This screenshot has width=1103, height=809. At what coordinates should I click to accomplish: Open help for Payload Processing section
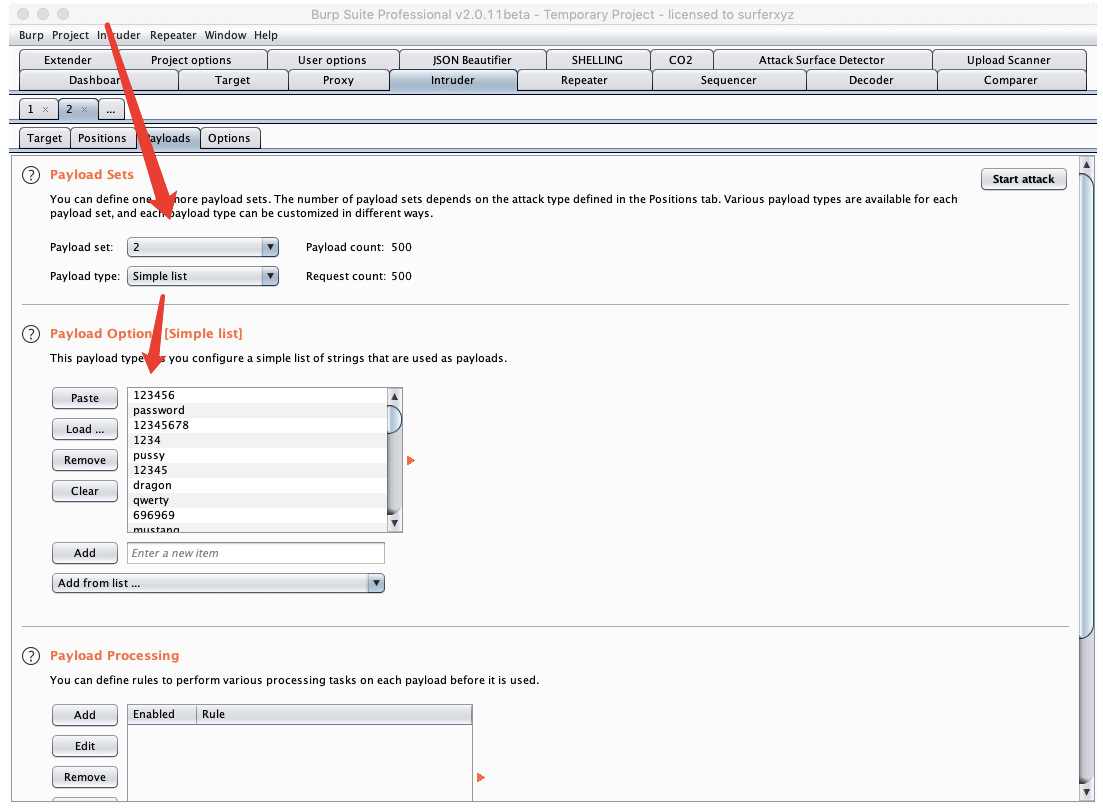[x=31, y=656]
